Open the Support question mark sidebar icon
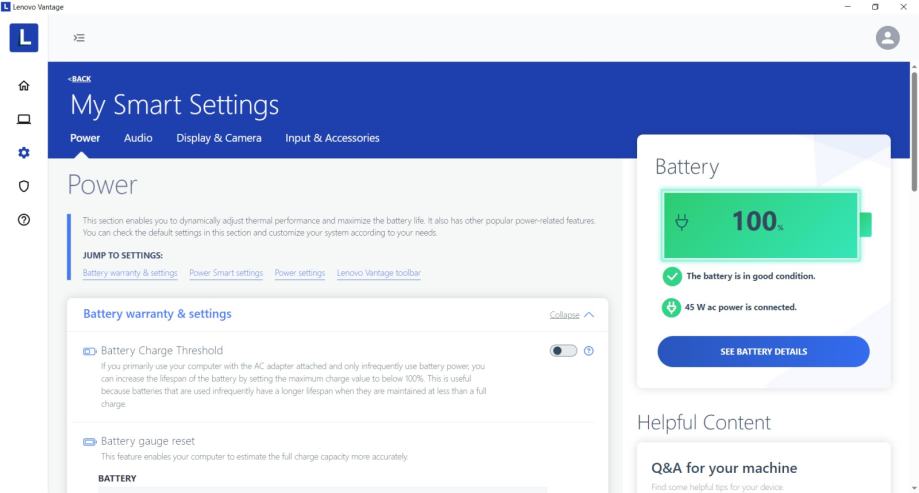This screenshot has height=493, width=919. pos(25,220)
